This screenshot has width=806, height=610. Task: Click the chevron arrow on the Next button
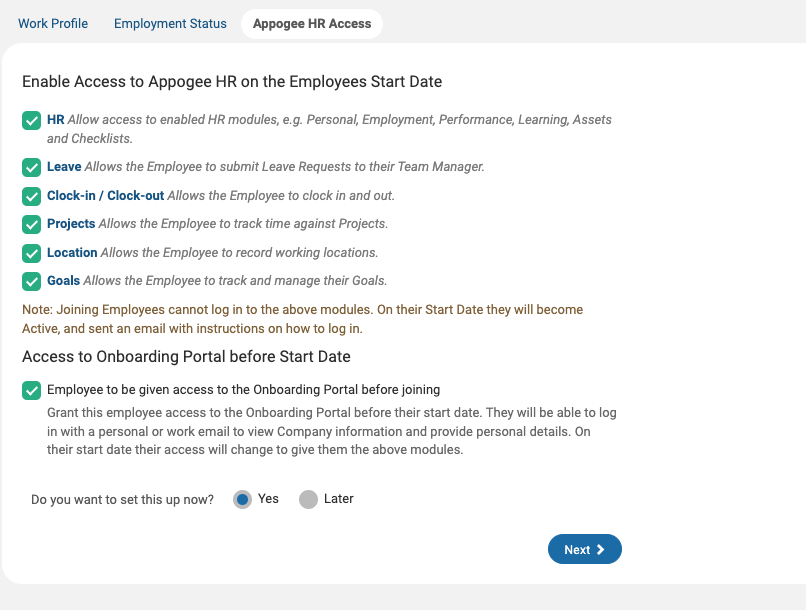tap(602, 549)
